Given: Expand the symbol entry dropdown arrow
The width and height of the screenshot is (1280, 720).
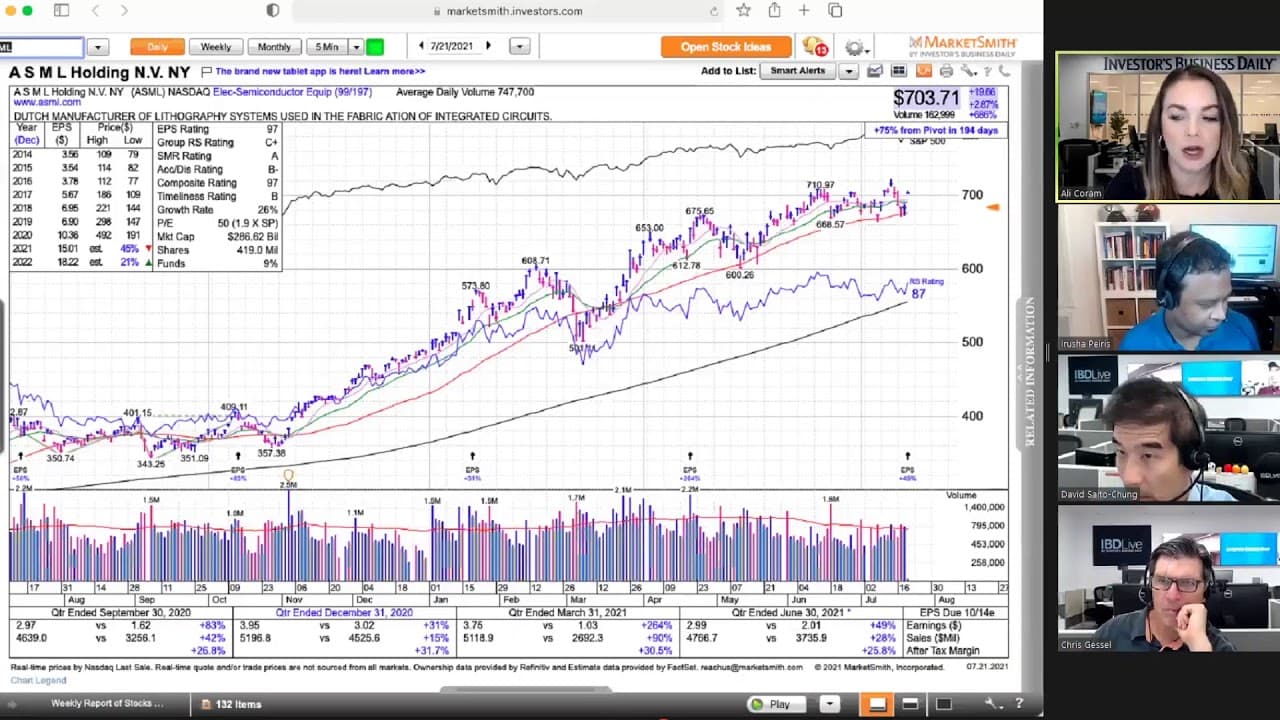Looking at the screenshot, I should click(97, 47).
